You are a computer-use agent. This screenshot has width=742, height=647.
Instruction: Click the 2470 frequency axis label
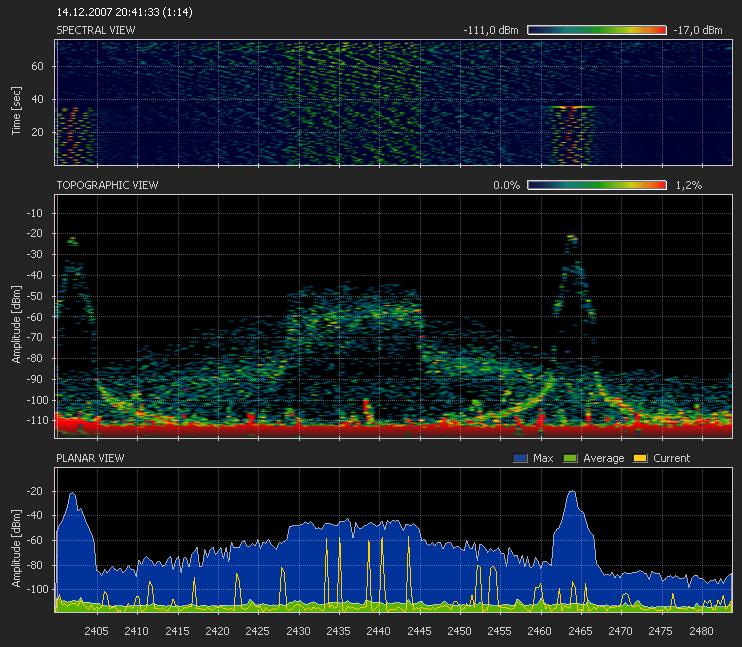coord(621,631)
